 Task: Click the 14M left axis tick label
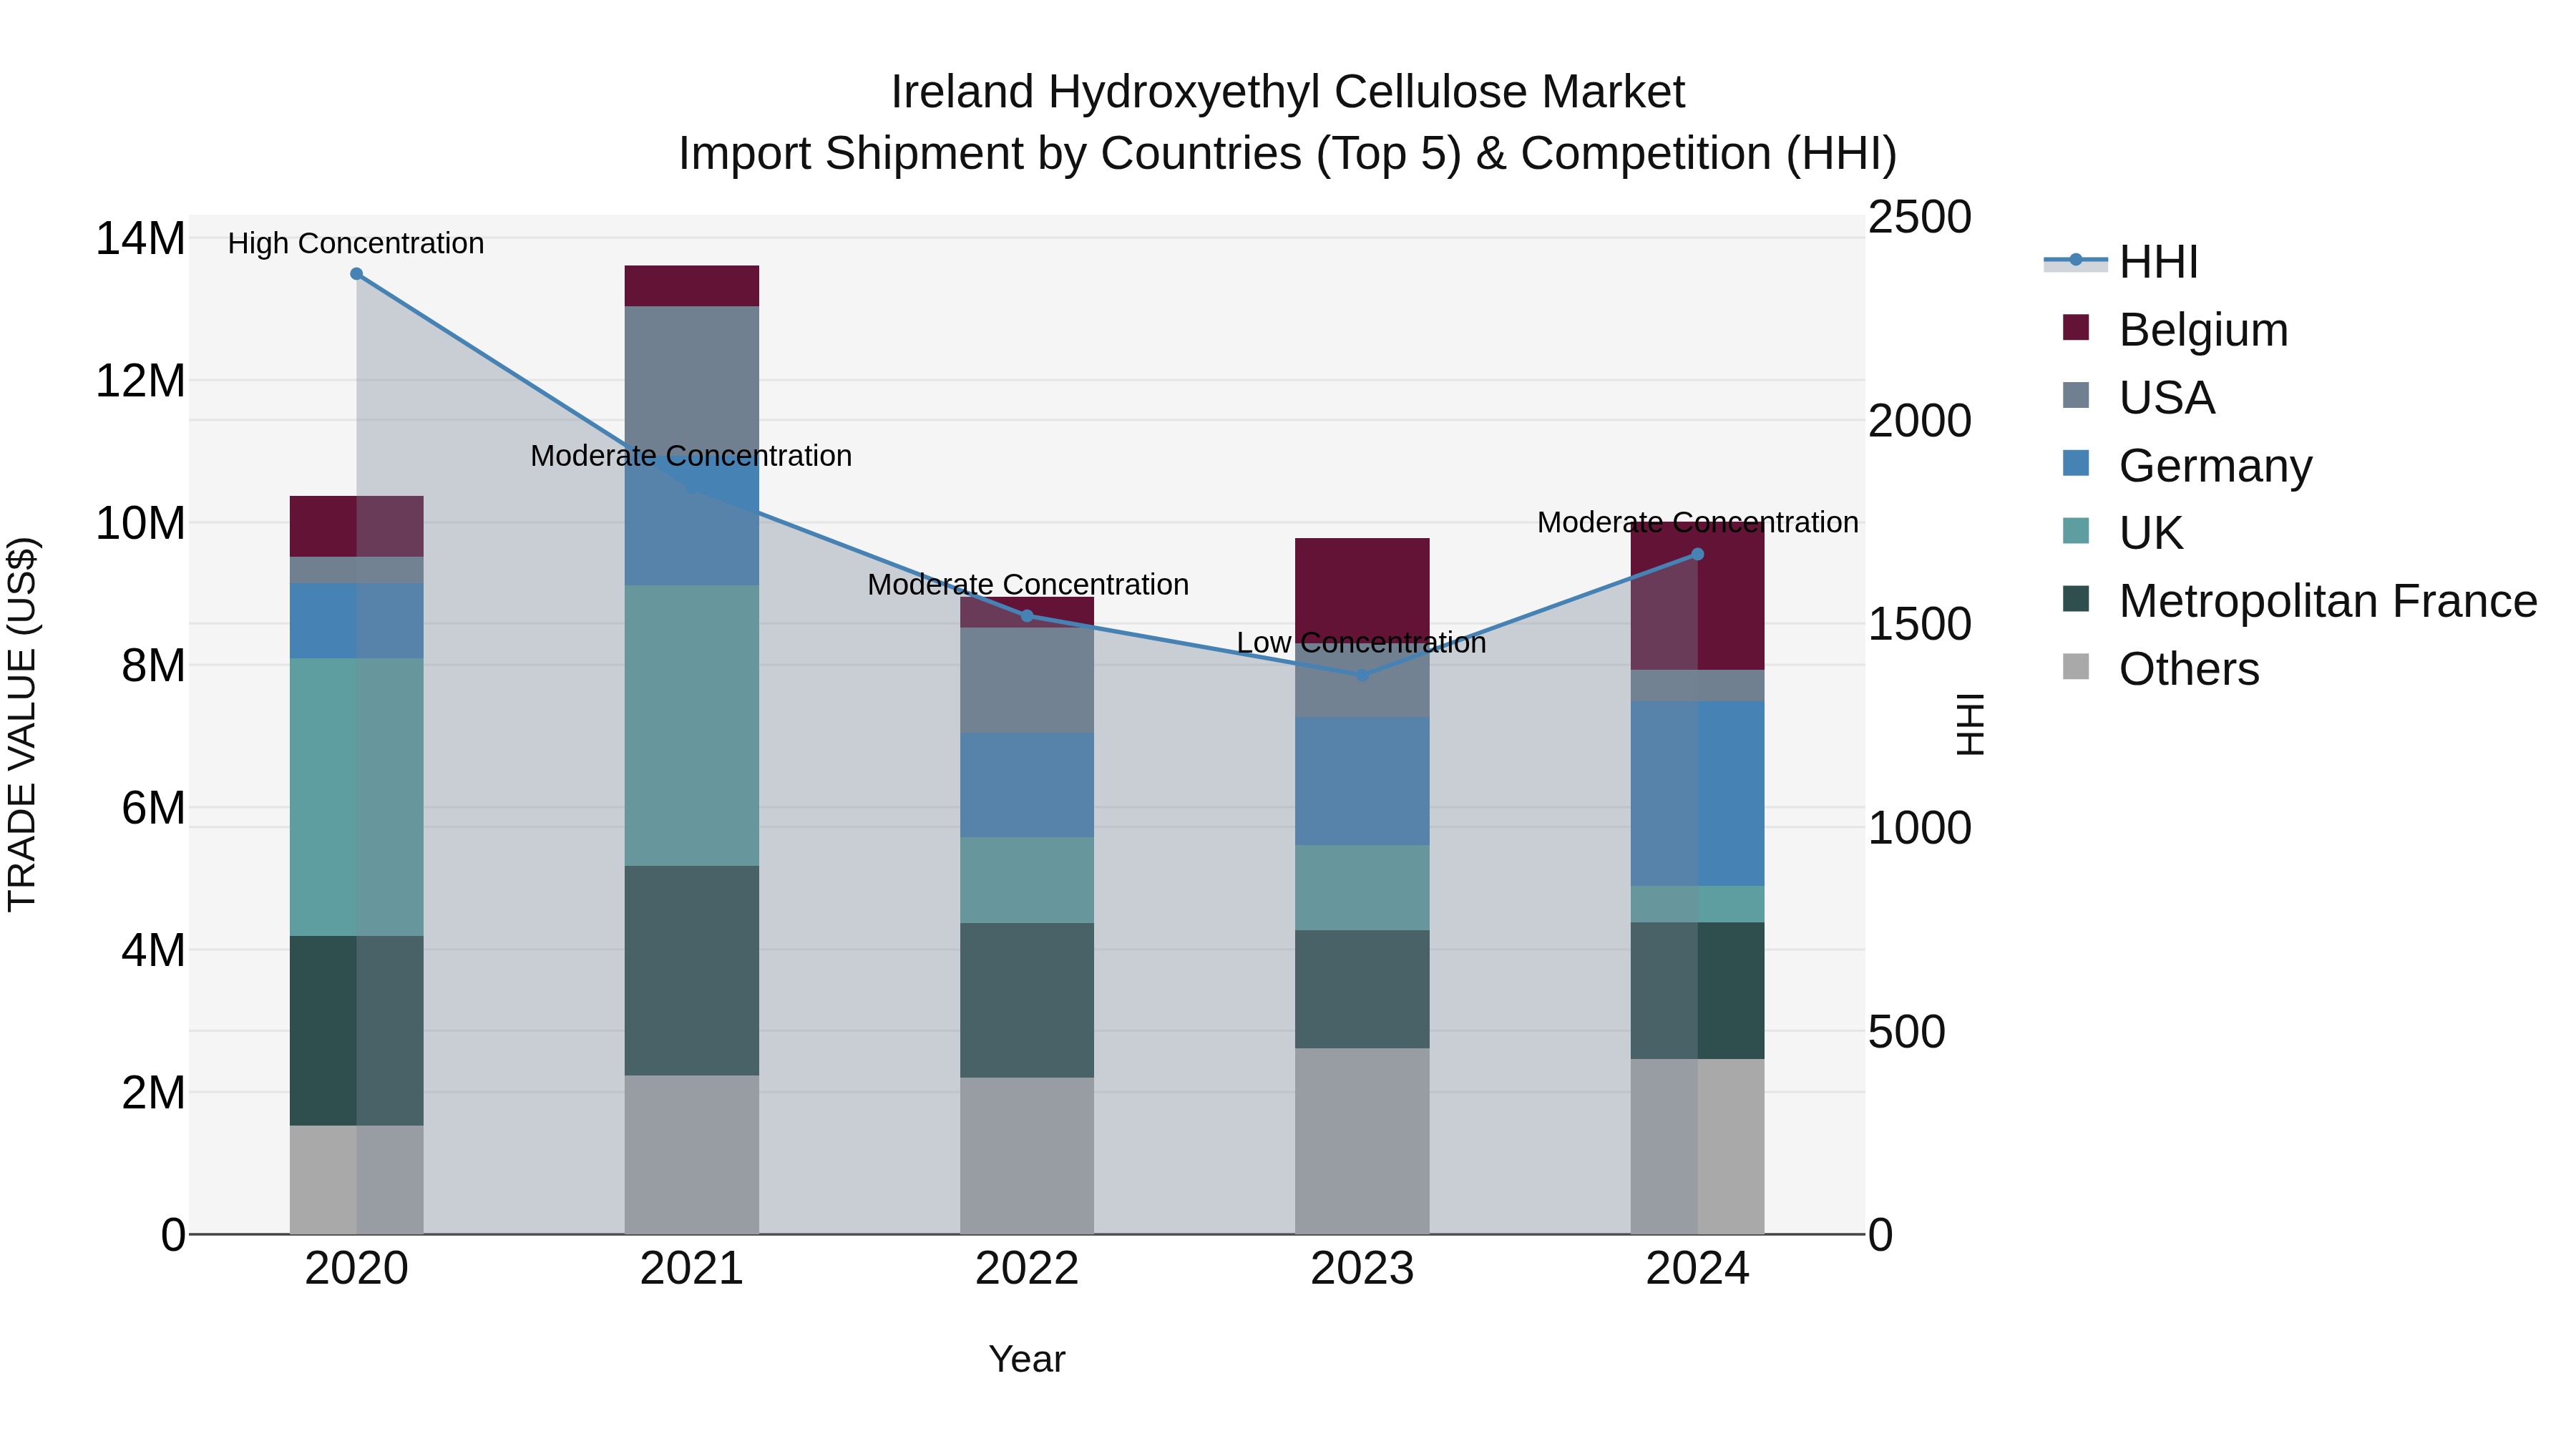[140, 239]
